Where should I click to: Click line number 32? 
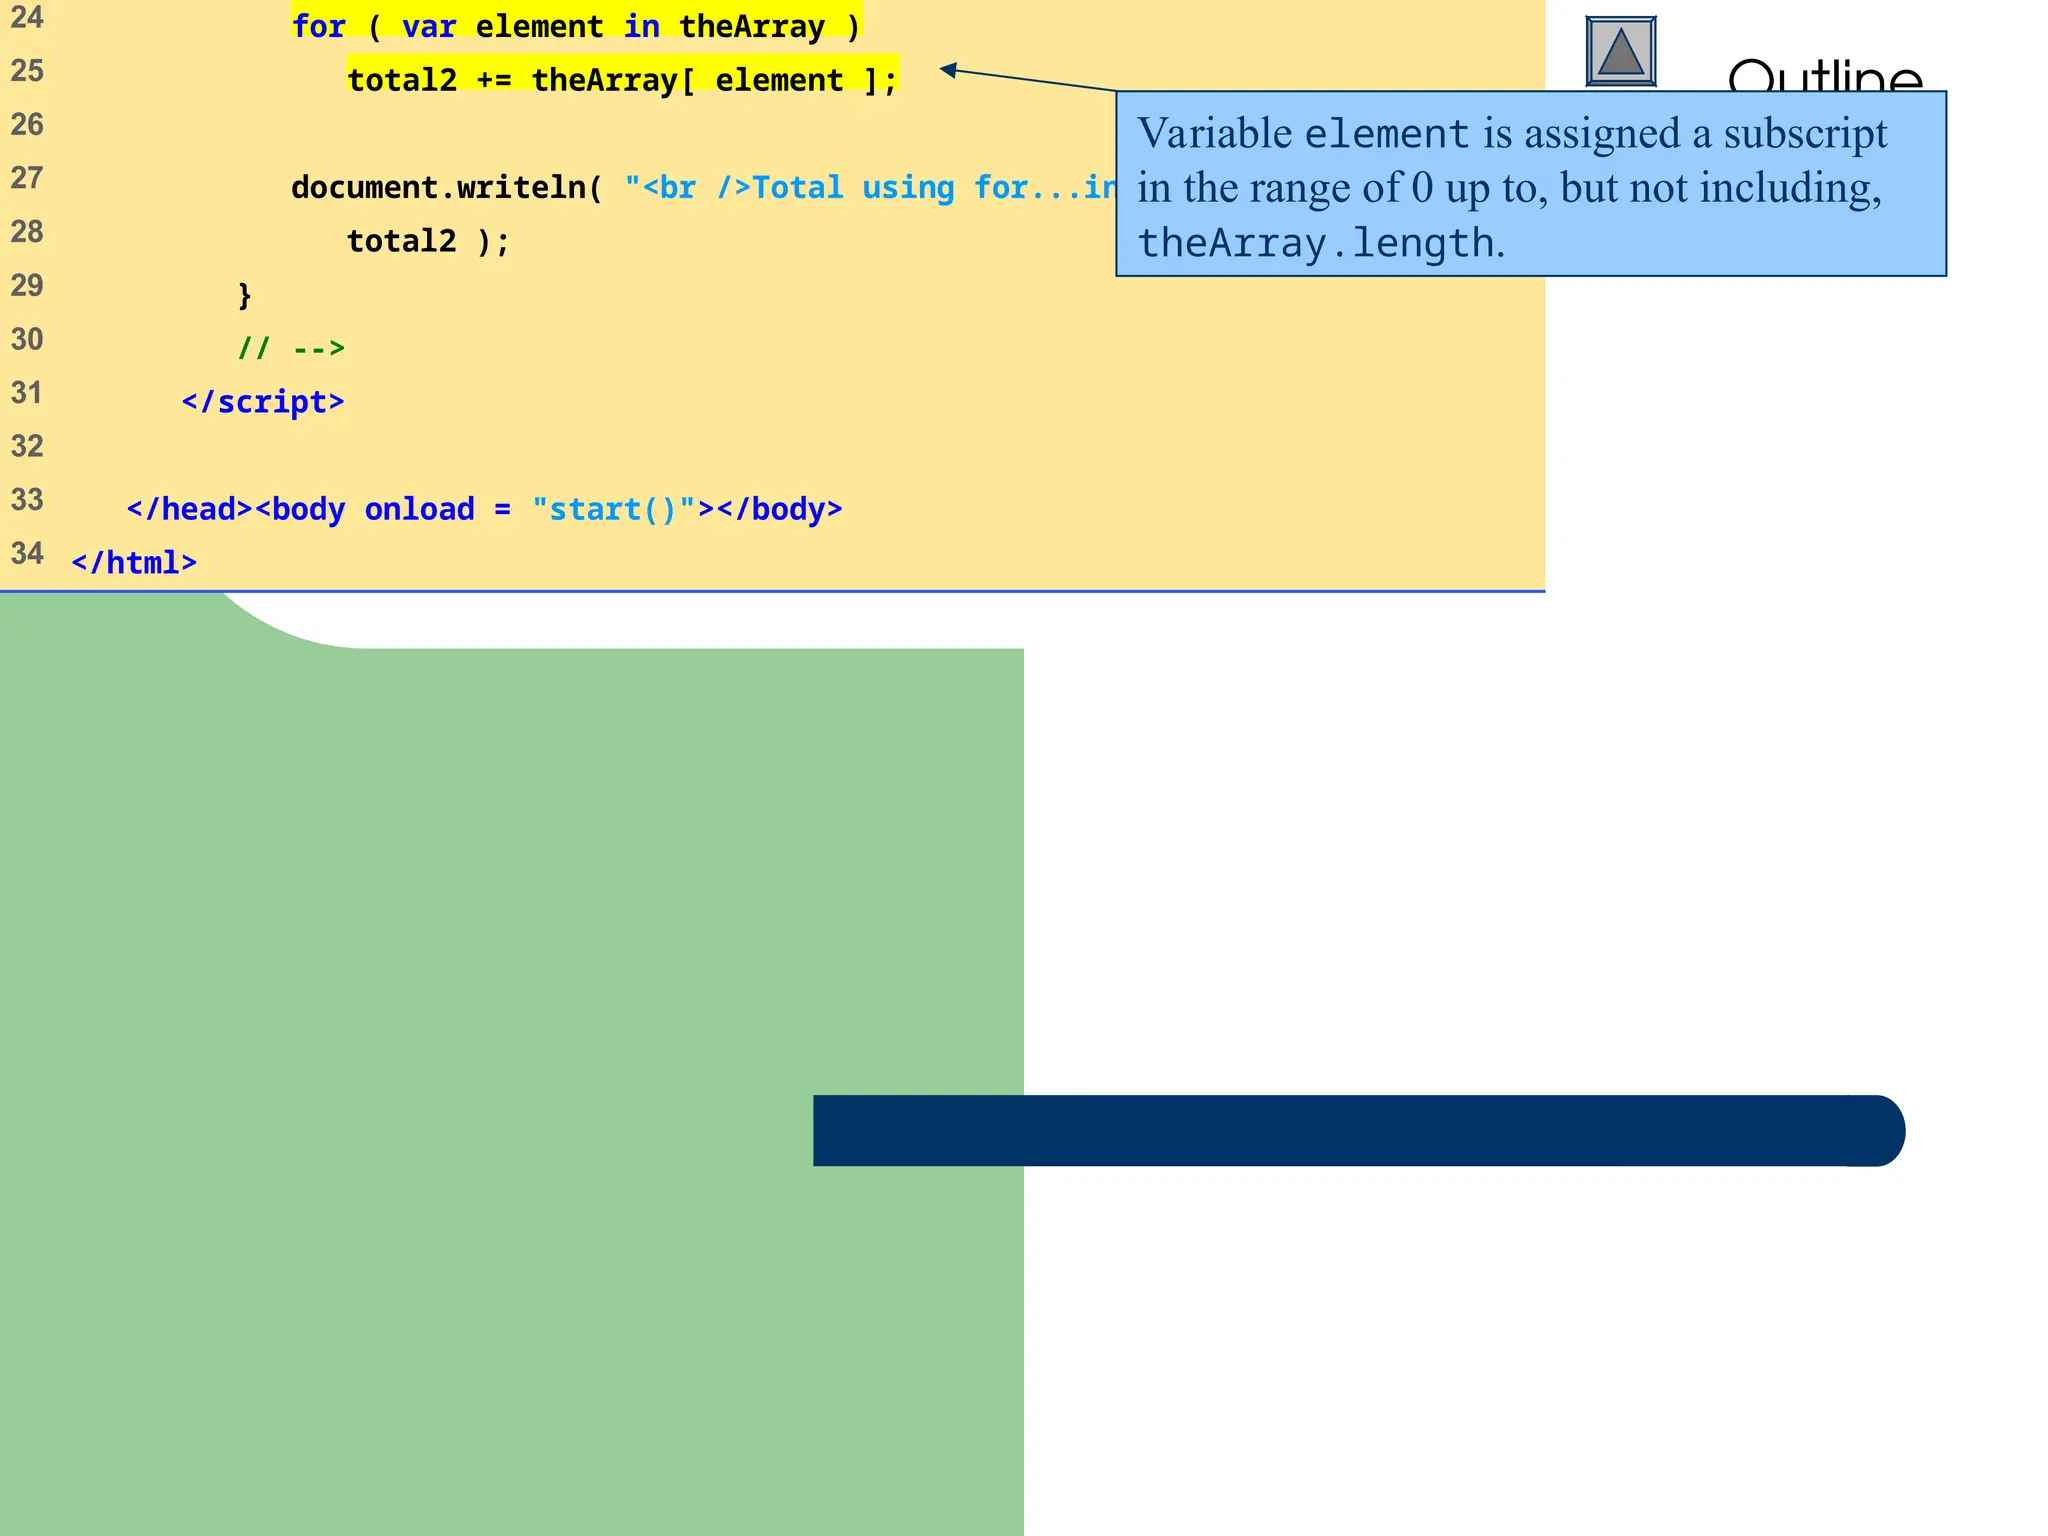[x=27, y=446]
